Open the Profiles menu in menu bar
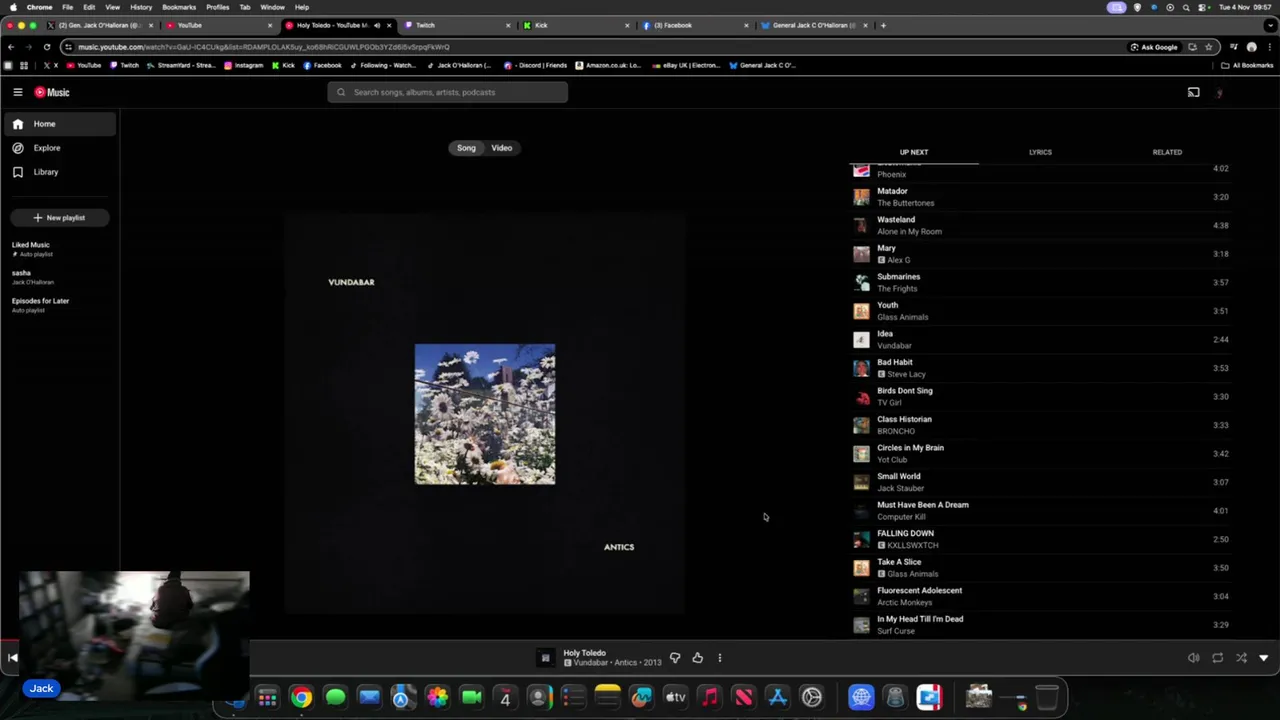Screen dimensions: 1280x720 click(x=217, y=7)
